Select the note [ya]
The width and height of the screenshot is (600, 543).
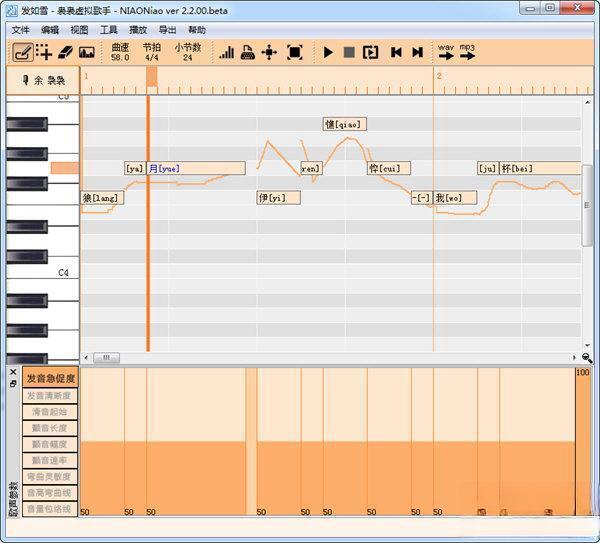135,168
